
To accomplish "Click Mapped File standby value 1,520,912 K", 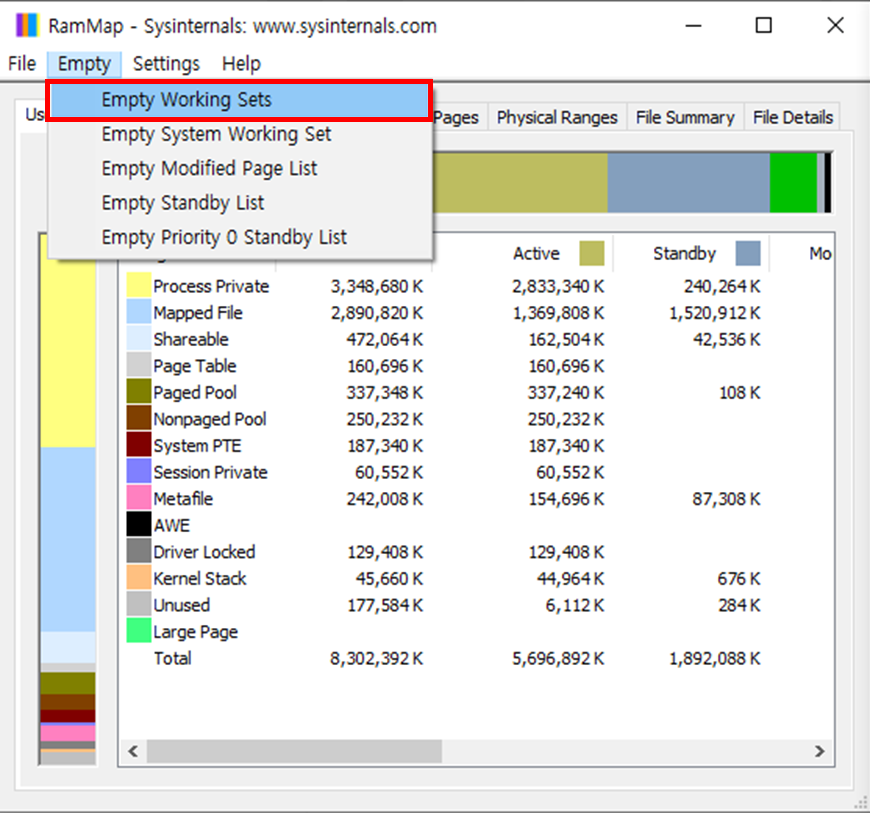I will point(715,313).
